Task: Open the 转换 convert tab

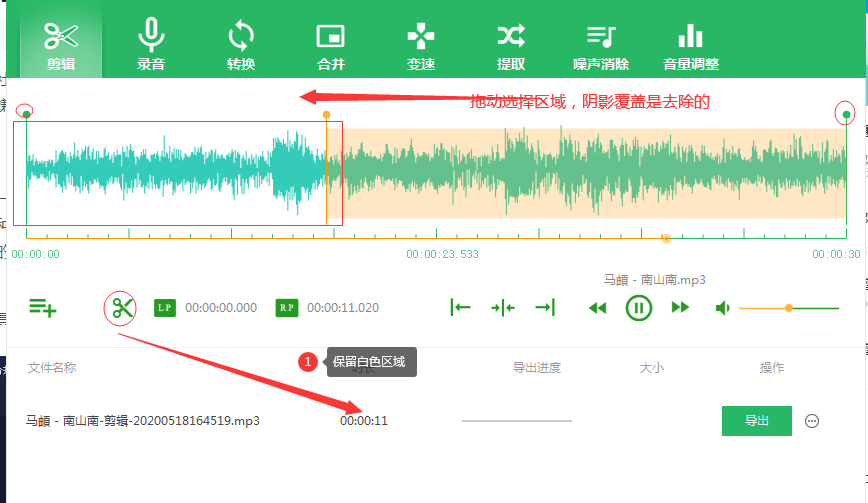Action: pyautogui.click(x=241, y=45)
